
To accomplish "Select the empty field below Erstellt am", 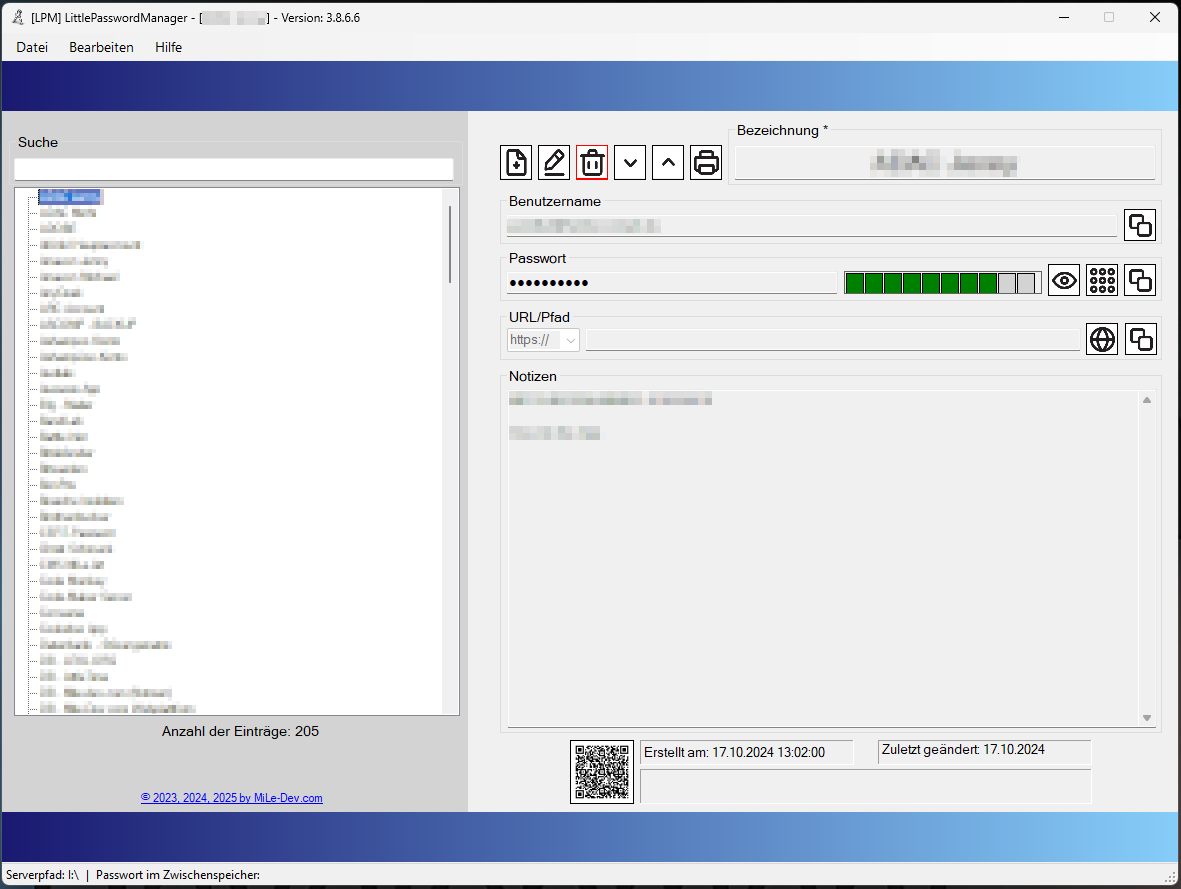I will click(x=865, y=786).
